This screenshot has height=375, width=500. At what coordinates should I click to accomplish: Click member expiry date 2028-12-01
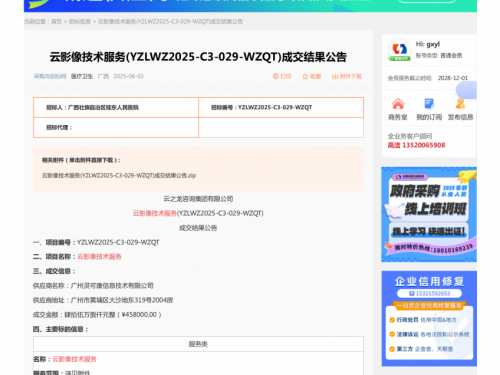(x=453, y=78)
